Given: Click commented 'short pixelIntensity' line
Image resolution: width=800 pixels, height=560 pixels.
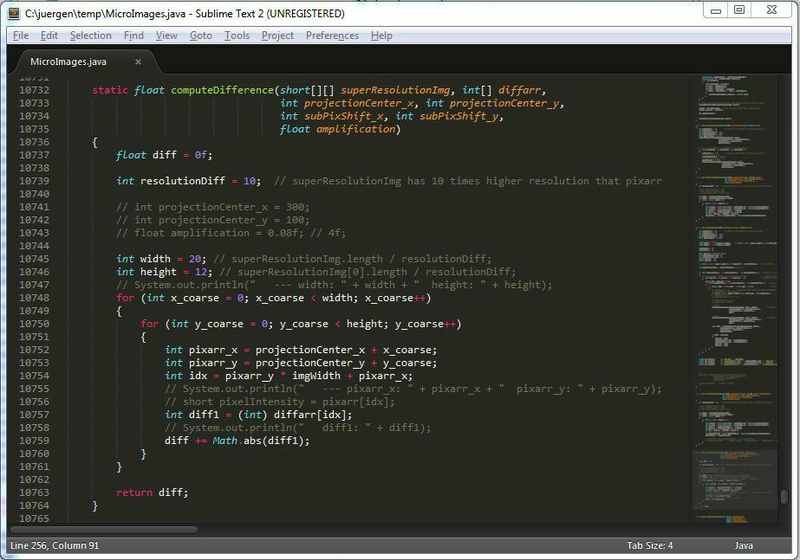Looking at the screenshot, I should [280, 402].
